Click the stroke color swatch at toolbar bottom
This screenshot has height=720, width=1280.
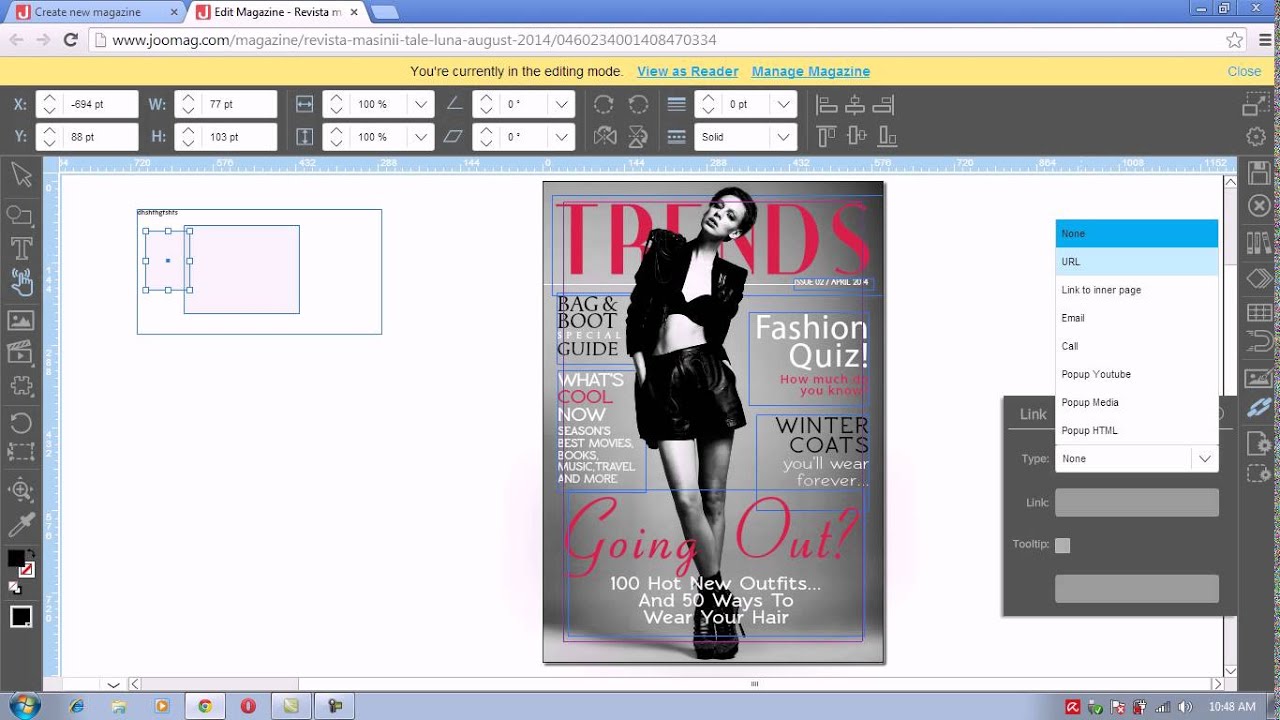point(21,616)
